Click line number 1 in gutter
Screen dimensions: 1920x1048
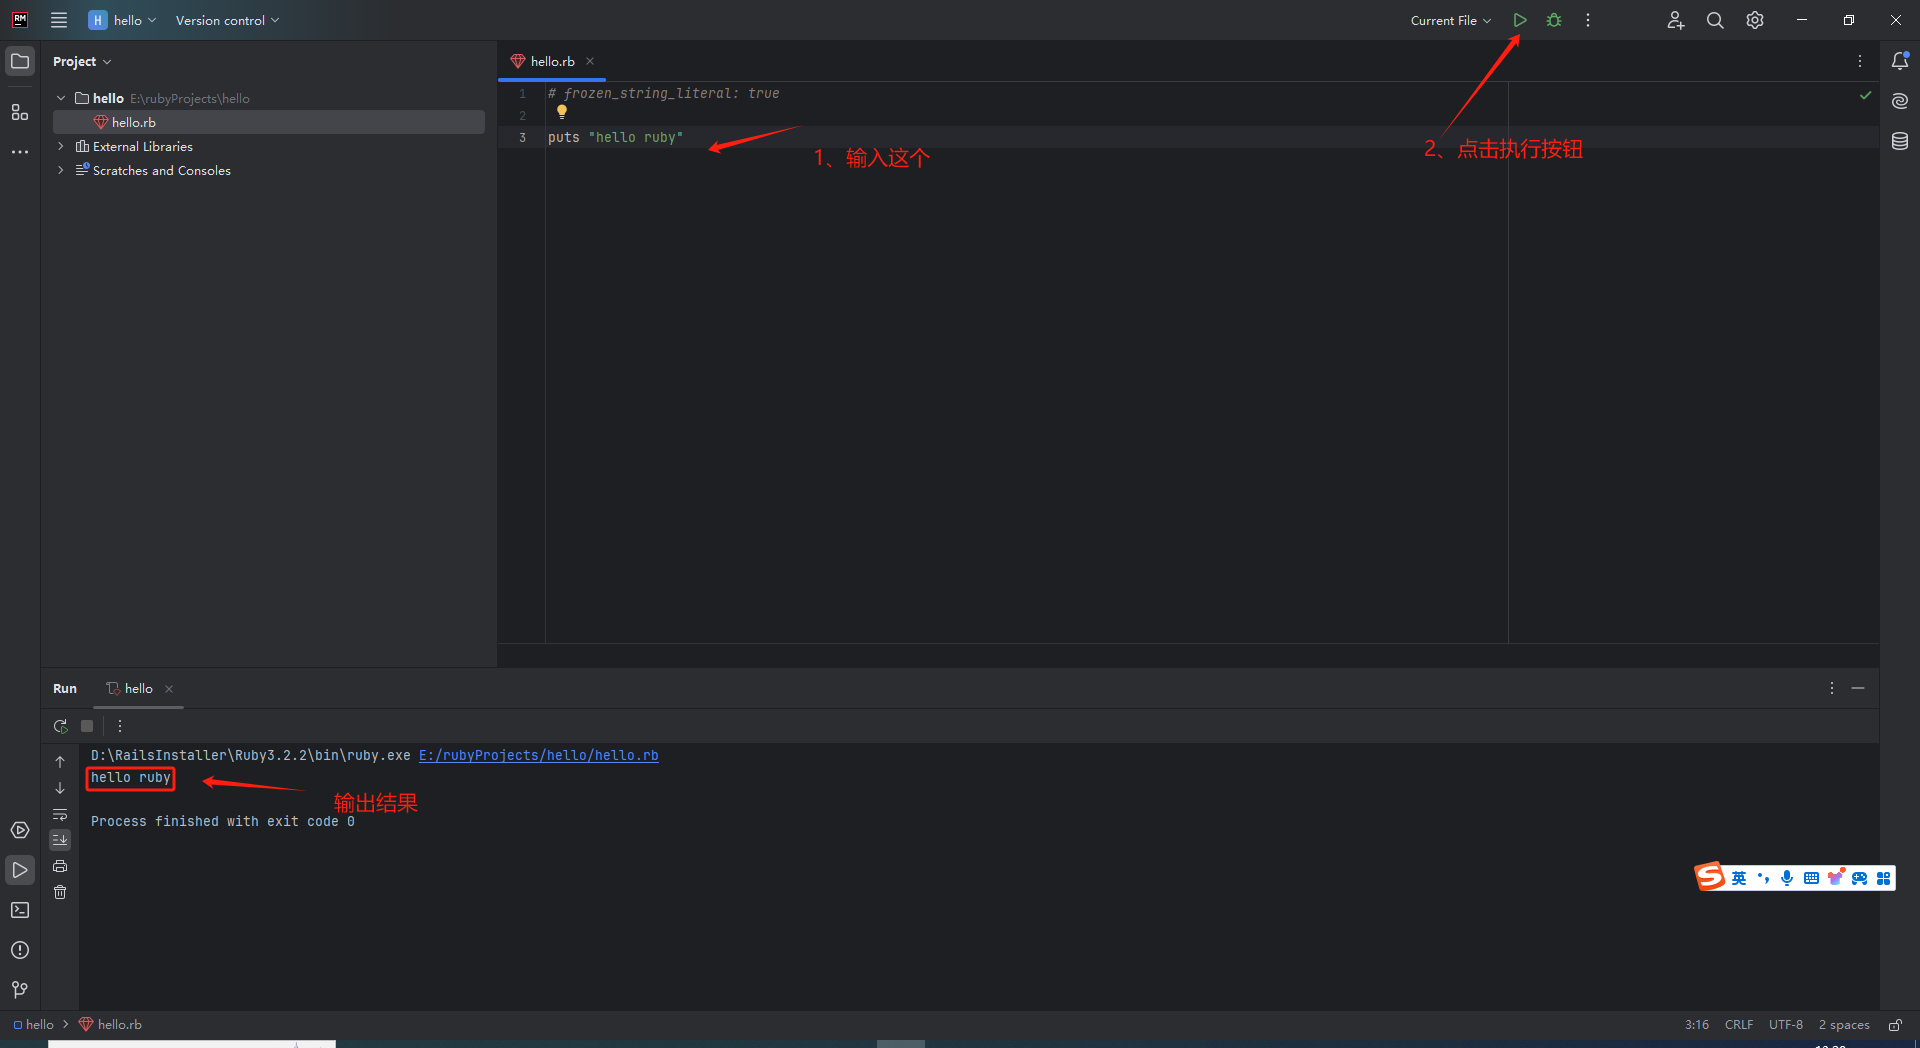click(x=522, y=93)
